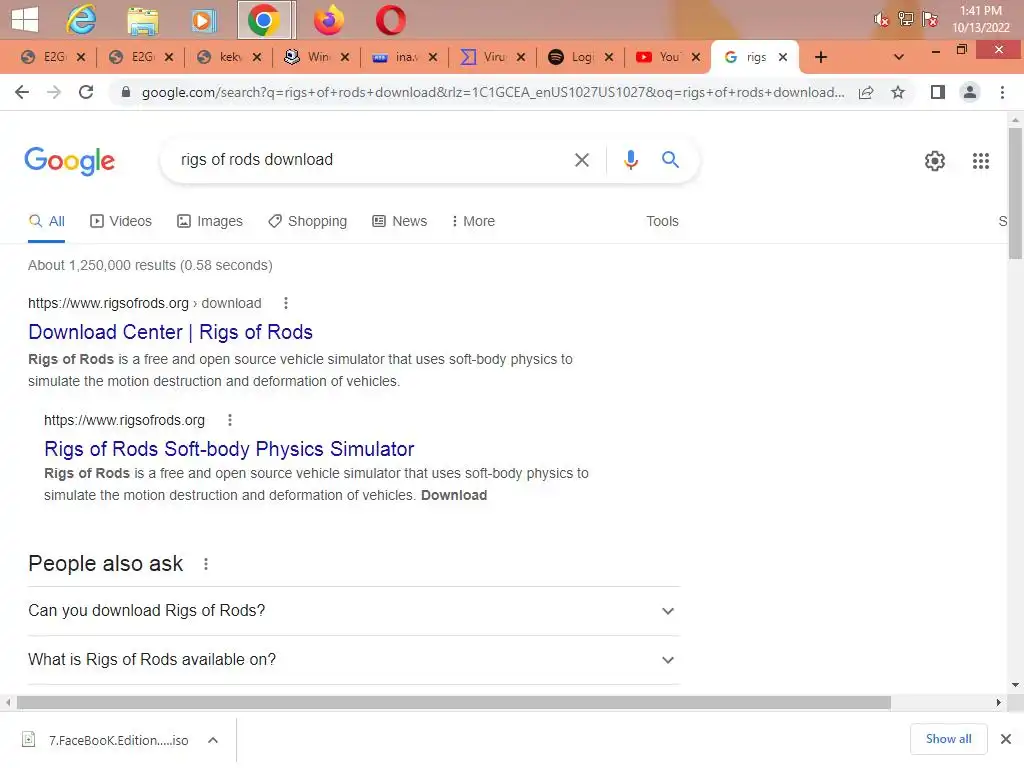Viewport: 1024px width, 768px height.
Task: Go back to the previous page
Action: [x=22, y=92]
